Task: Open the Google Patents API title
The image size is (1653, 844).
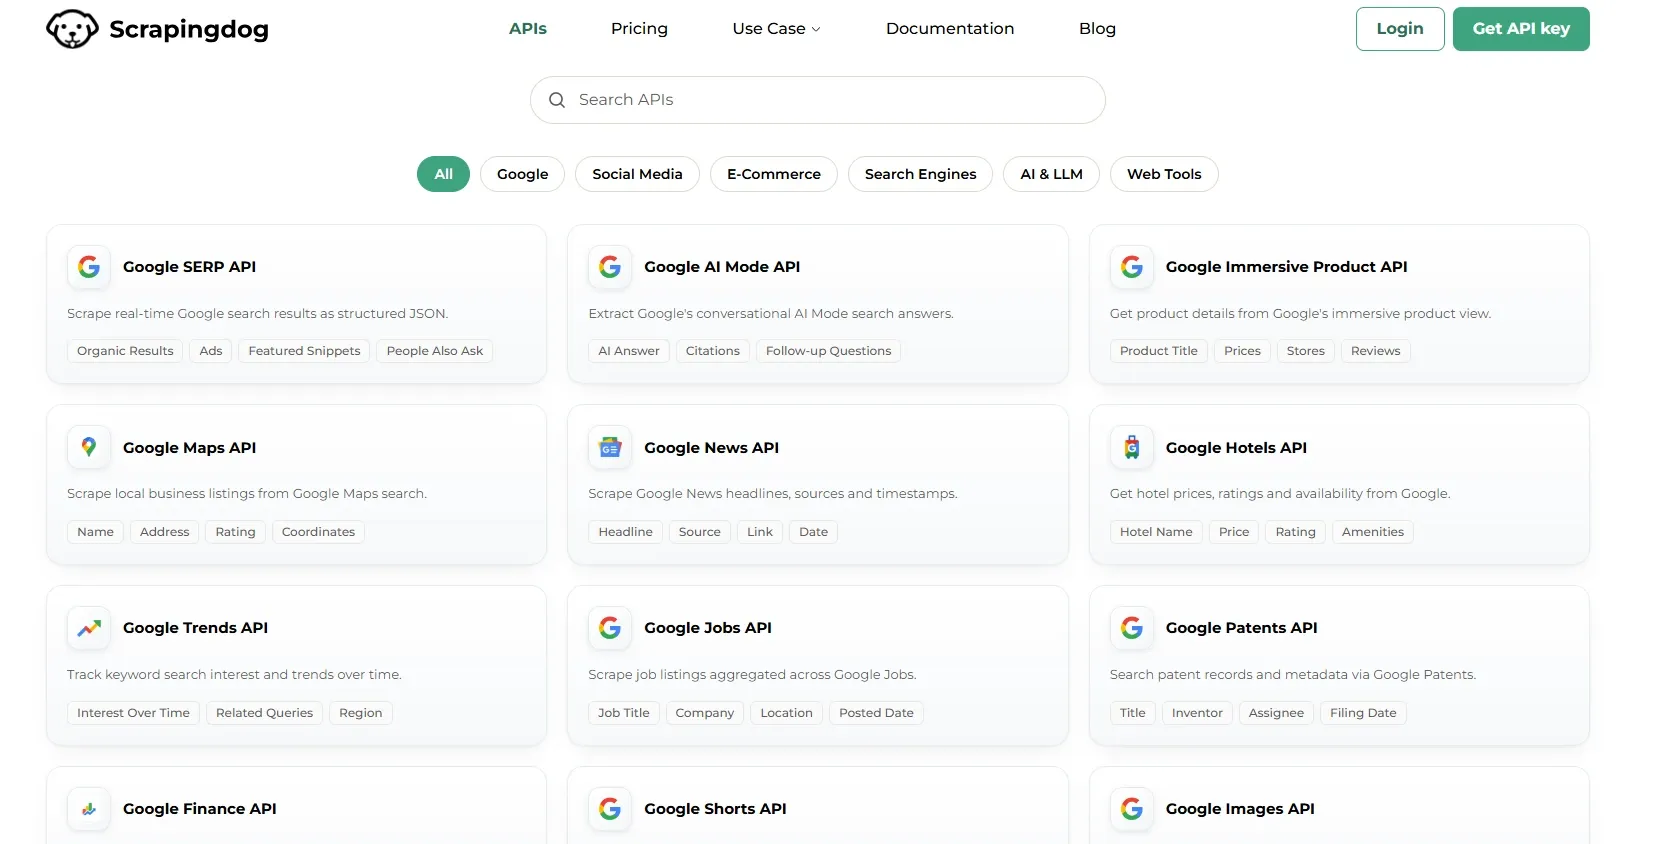Action: pos(1241,628)
